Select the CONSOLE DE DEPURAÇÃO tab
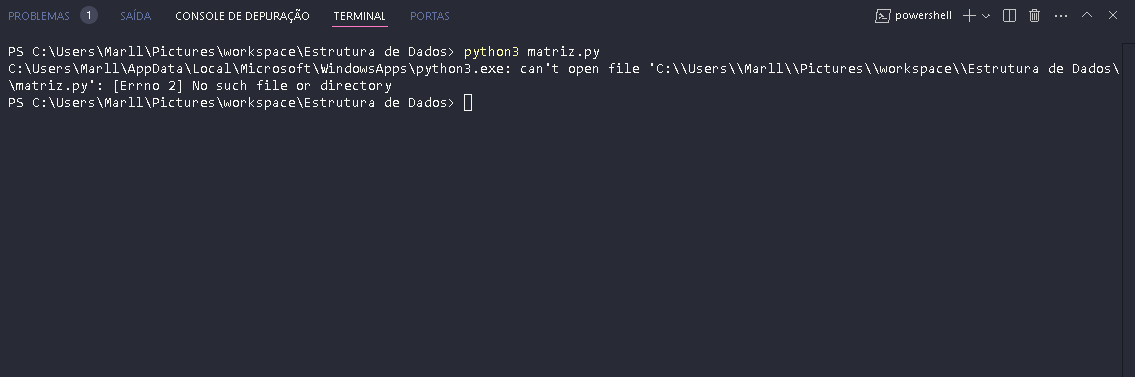This screenshot has height=377, width=1135. pos(242,16)
